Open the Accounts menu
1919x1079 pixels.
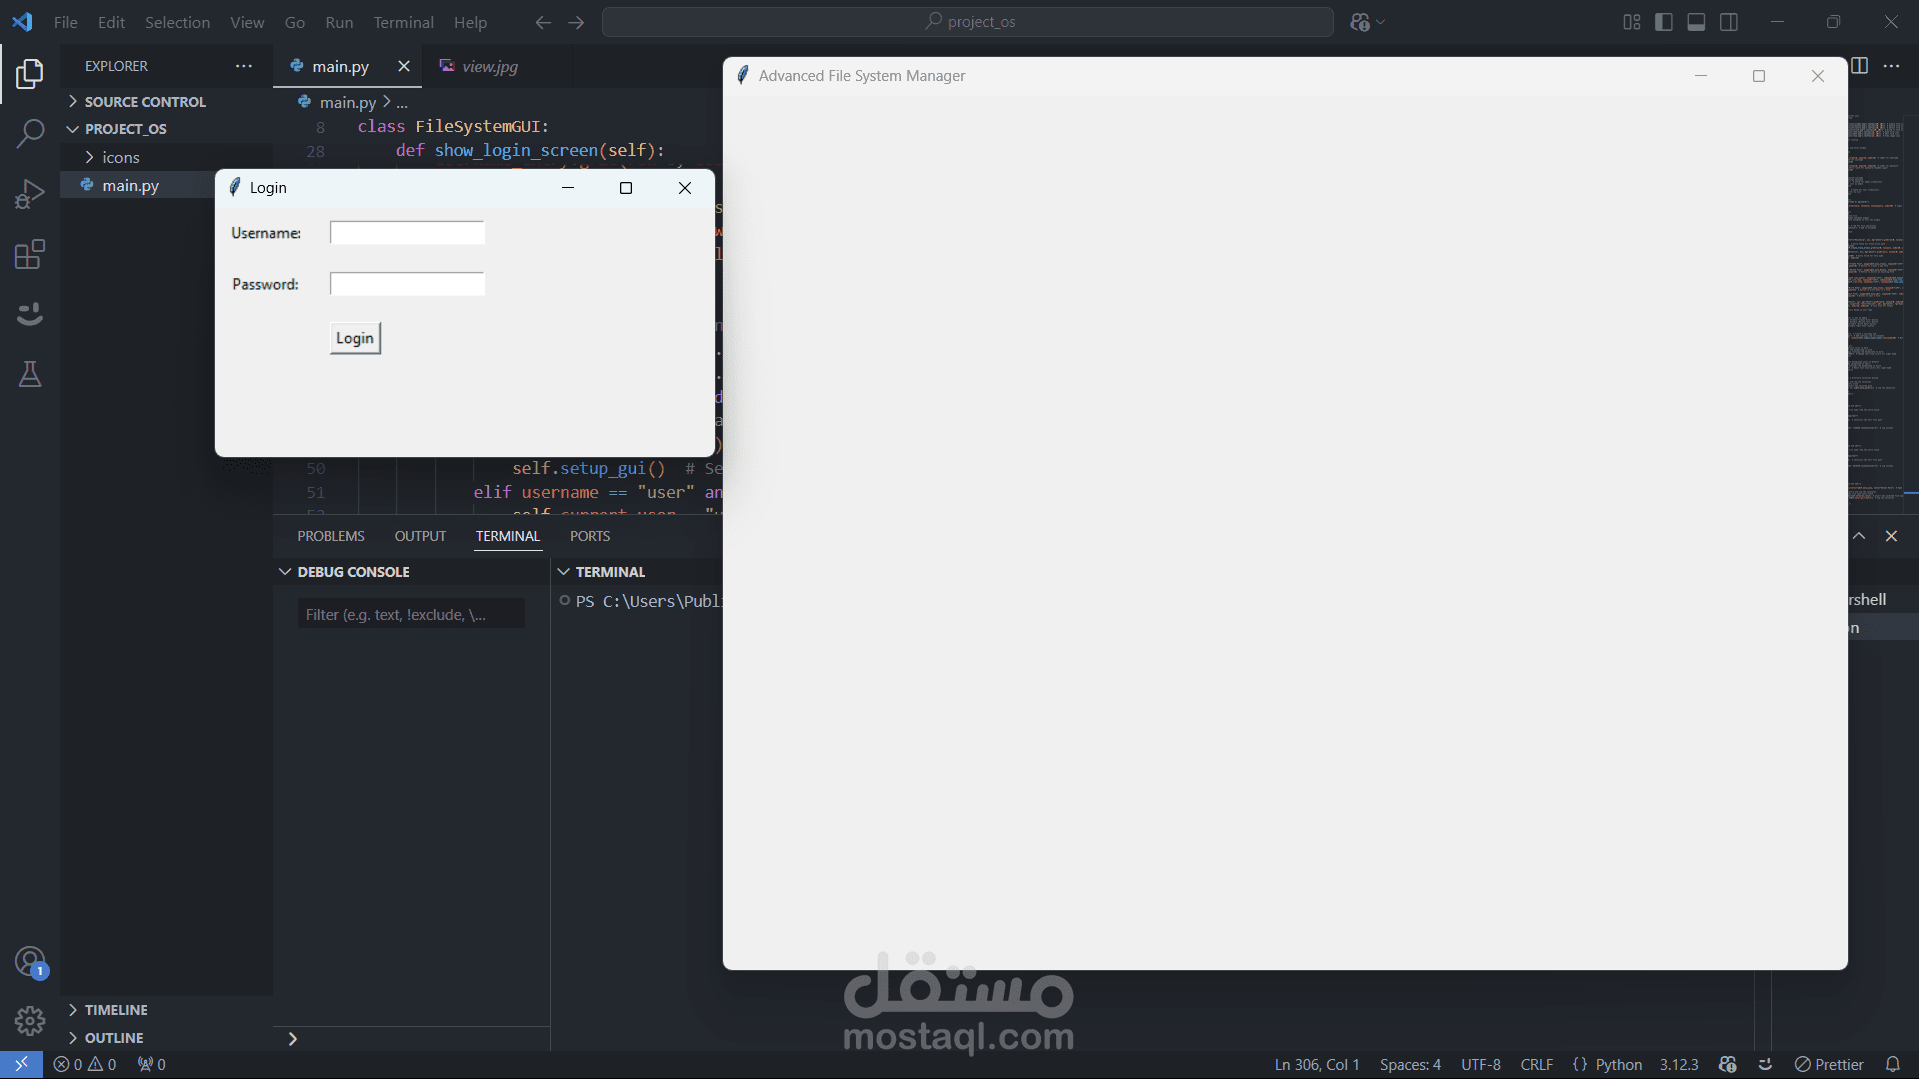pyautogui.click(x=30, y=962)
